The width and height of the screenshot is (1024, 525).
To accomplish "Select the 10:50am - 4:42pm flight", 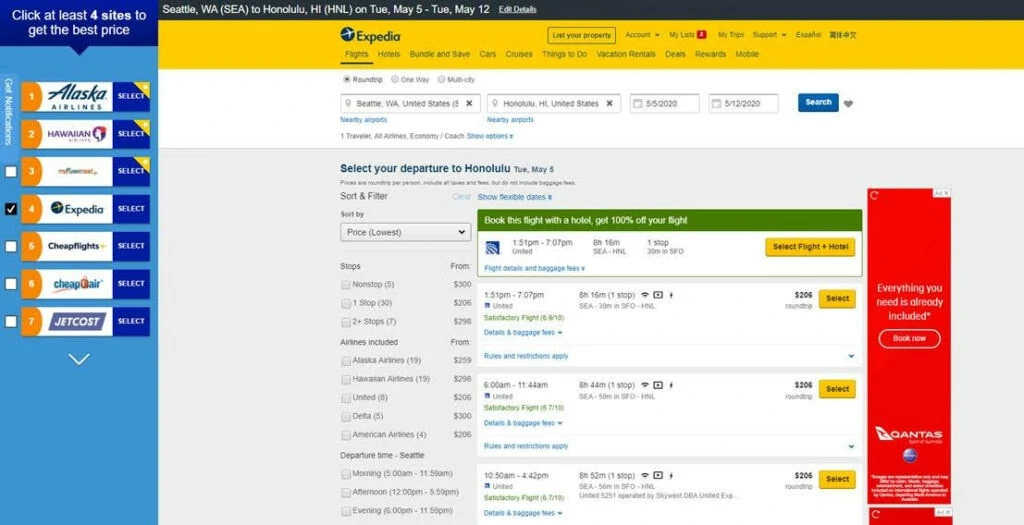I will [x=837, y=479].
